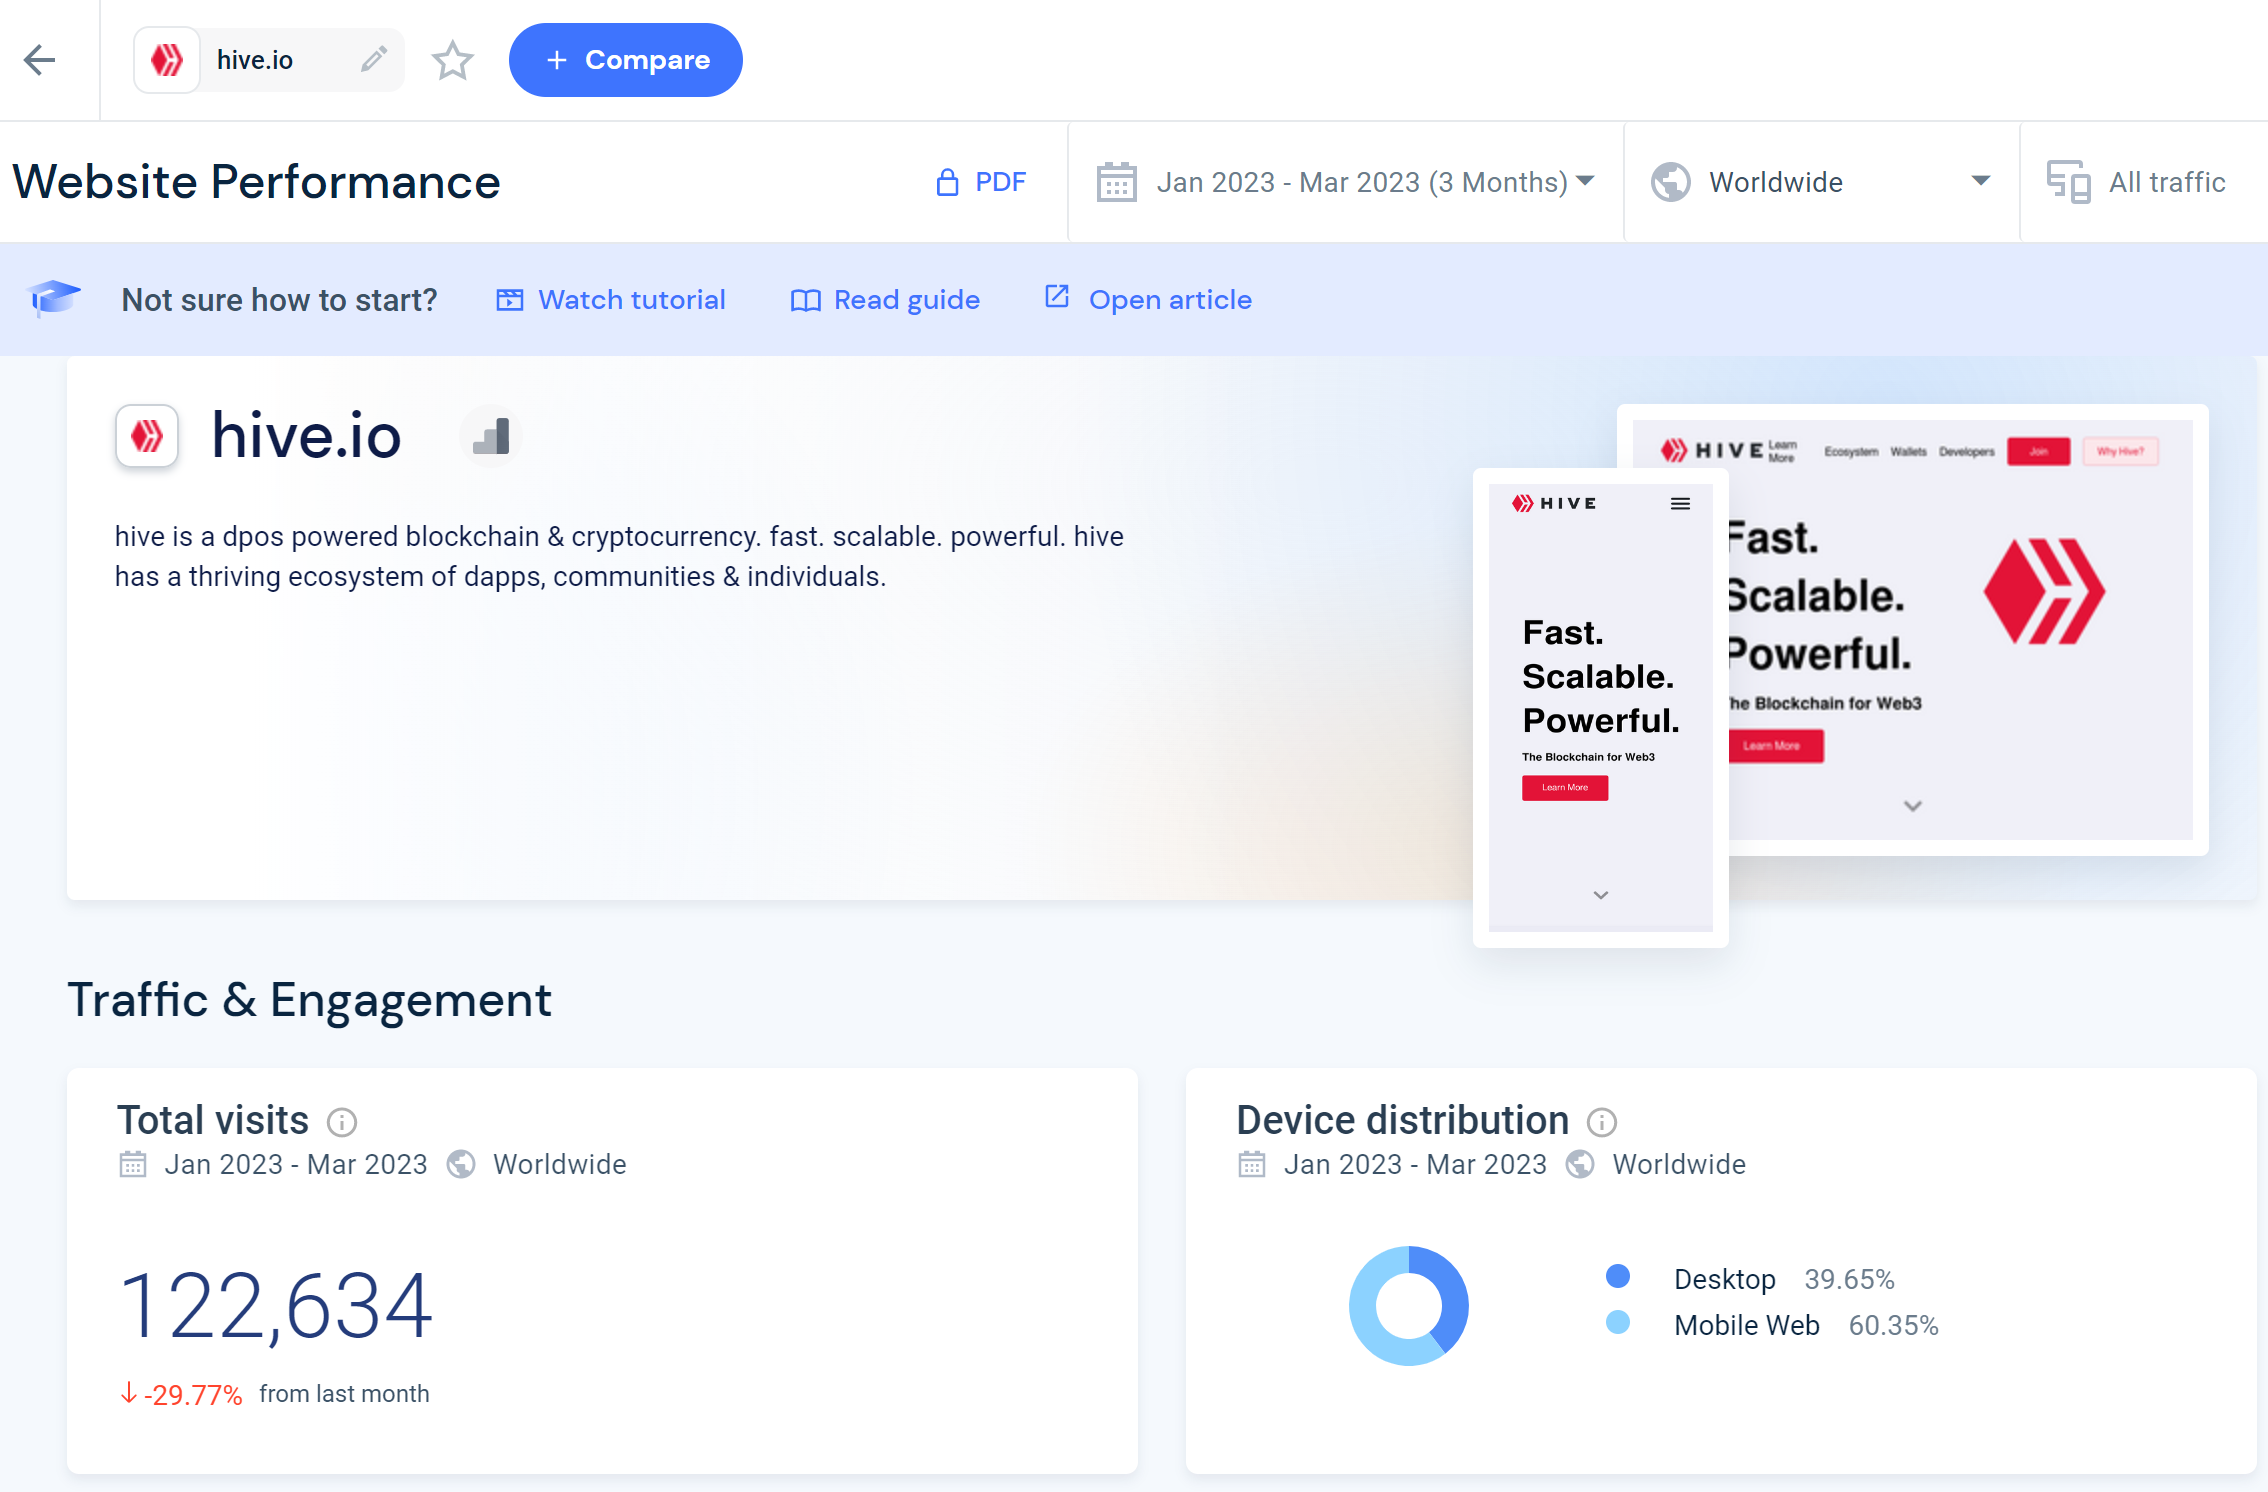Open the Jan 2023 - Mar 2023 date range dropdown

(x=1346, y=182)
